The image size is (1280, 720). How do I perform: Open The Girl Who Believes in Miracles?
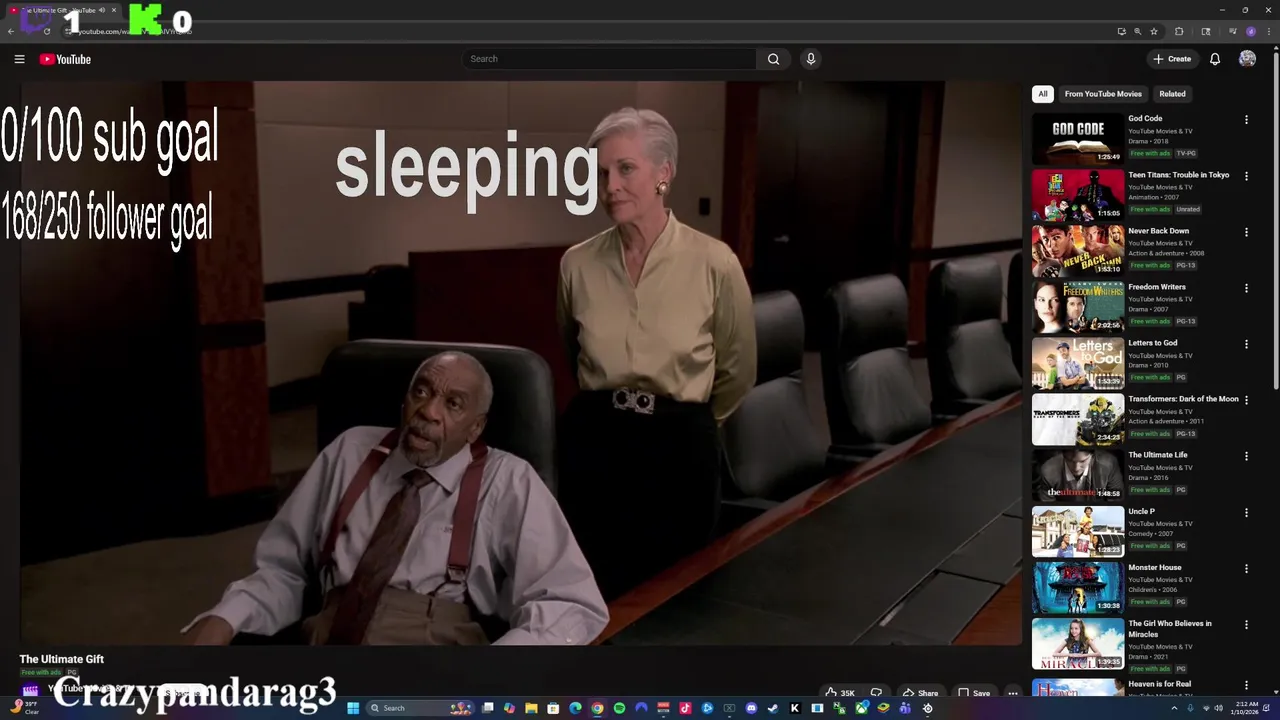click(1170, 629)
